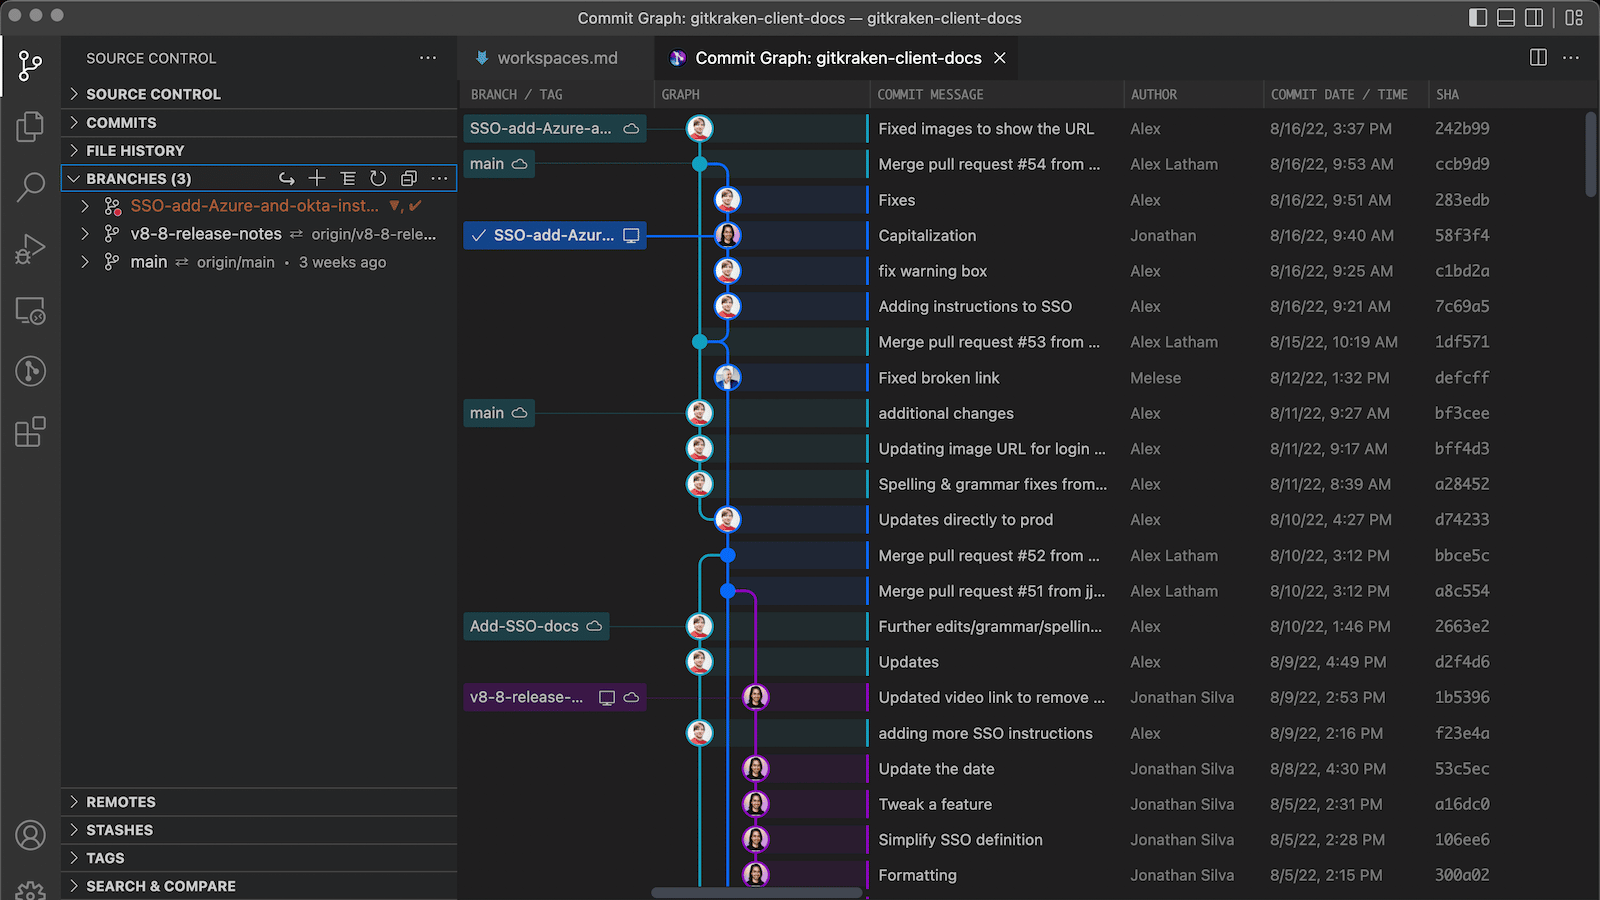
Task: Create a new branch using the plus icon
Action: coord(317,178)
